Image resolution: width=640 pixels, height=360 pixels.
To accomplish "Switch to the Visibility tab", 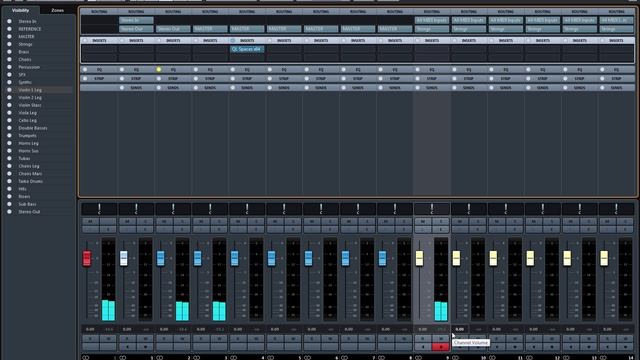I will pos(20,10).
